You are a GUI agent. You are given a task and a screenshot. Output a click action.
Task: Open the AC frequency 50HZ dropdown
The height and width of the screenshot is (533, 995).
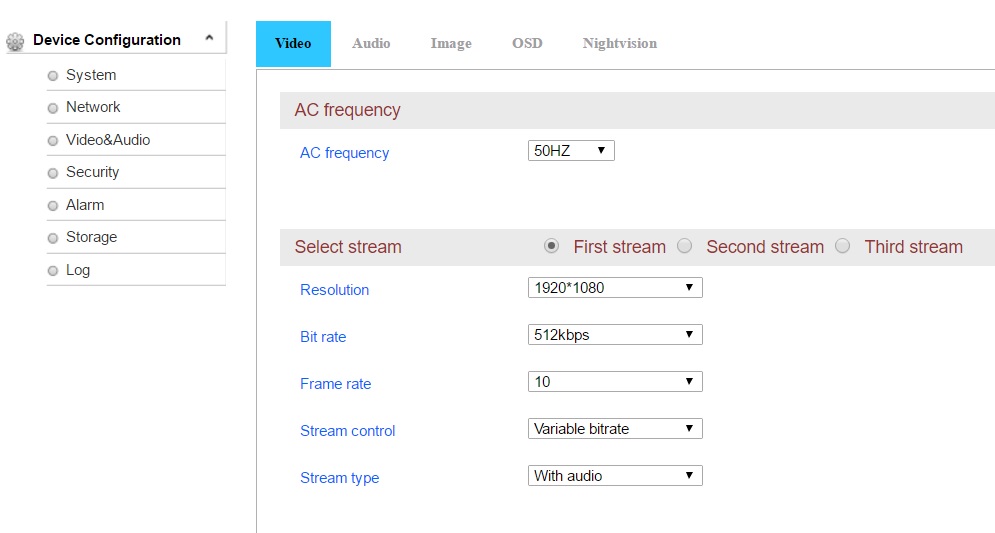tap(571, 151)
